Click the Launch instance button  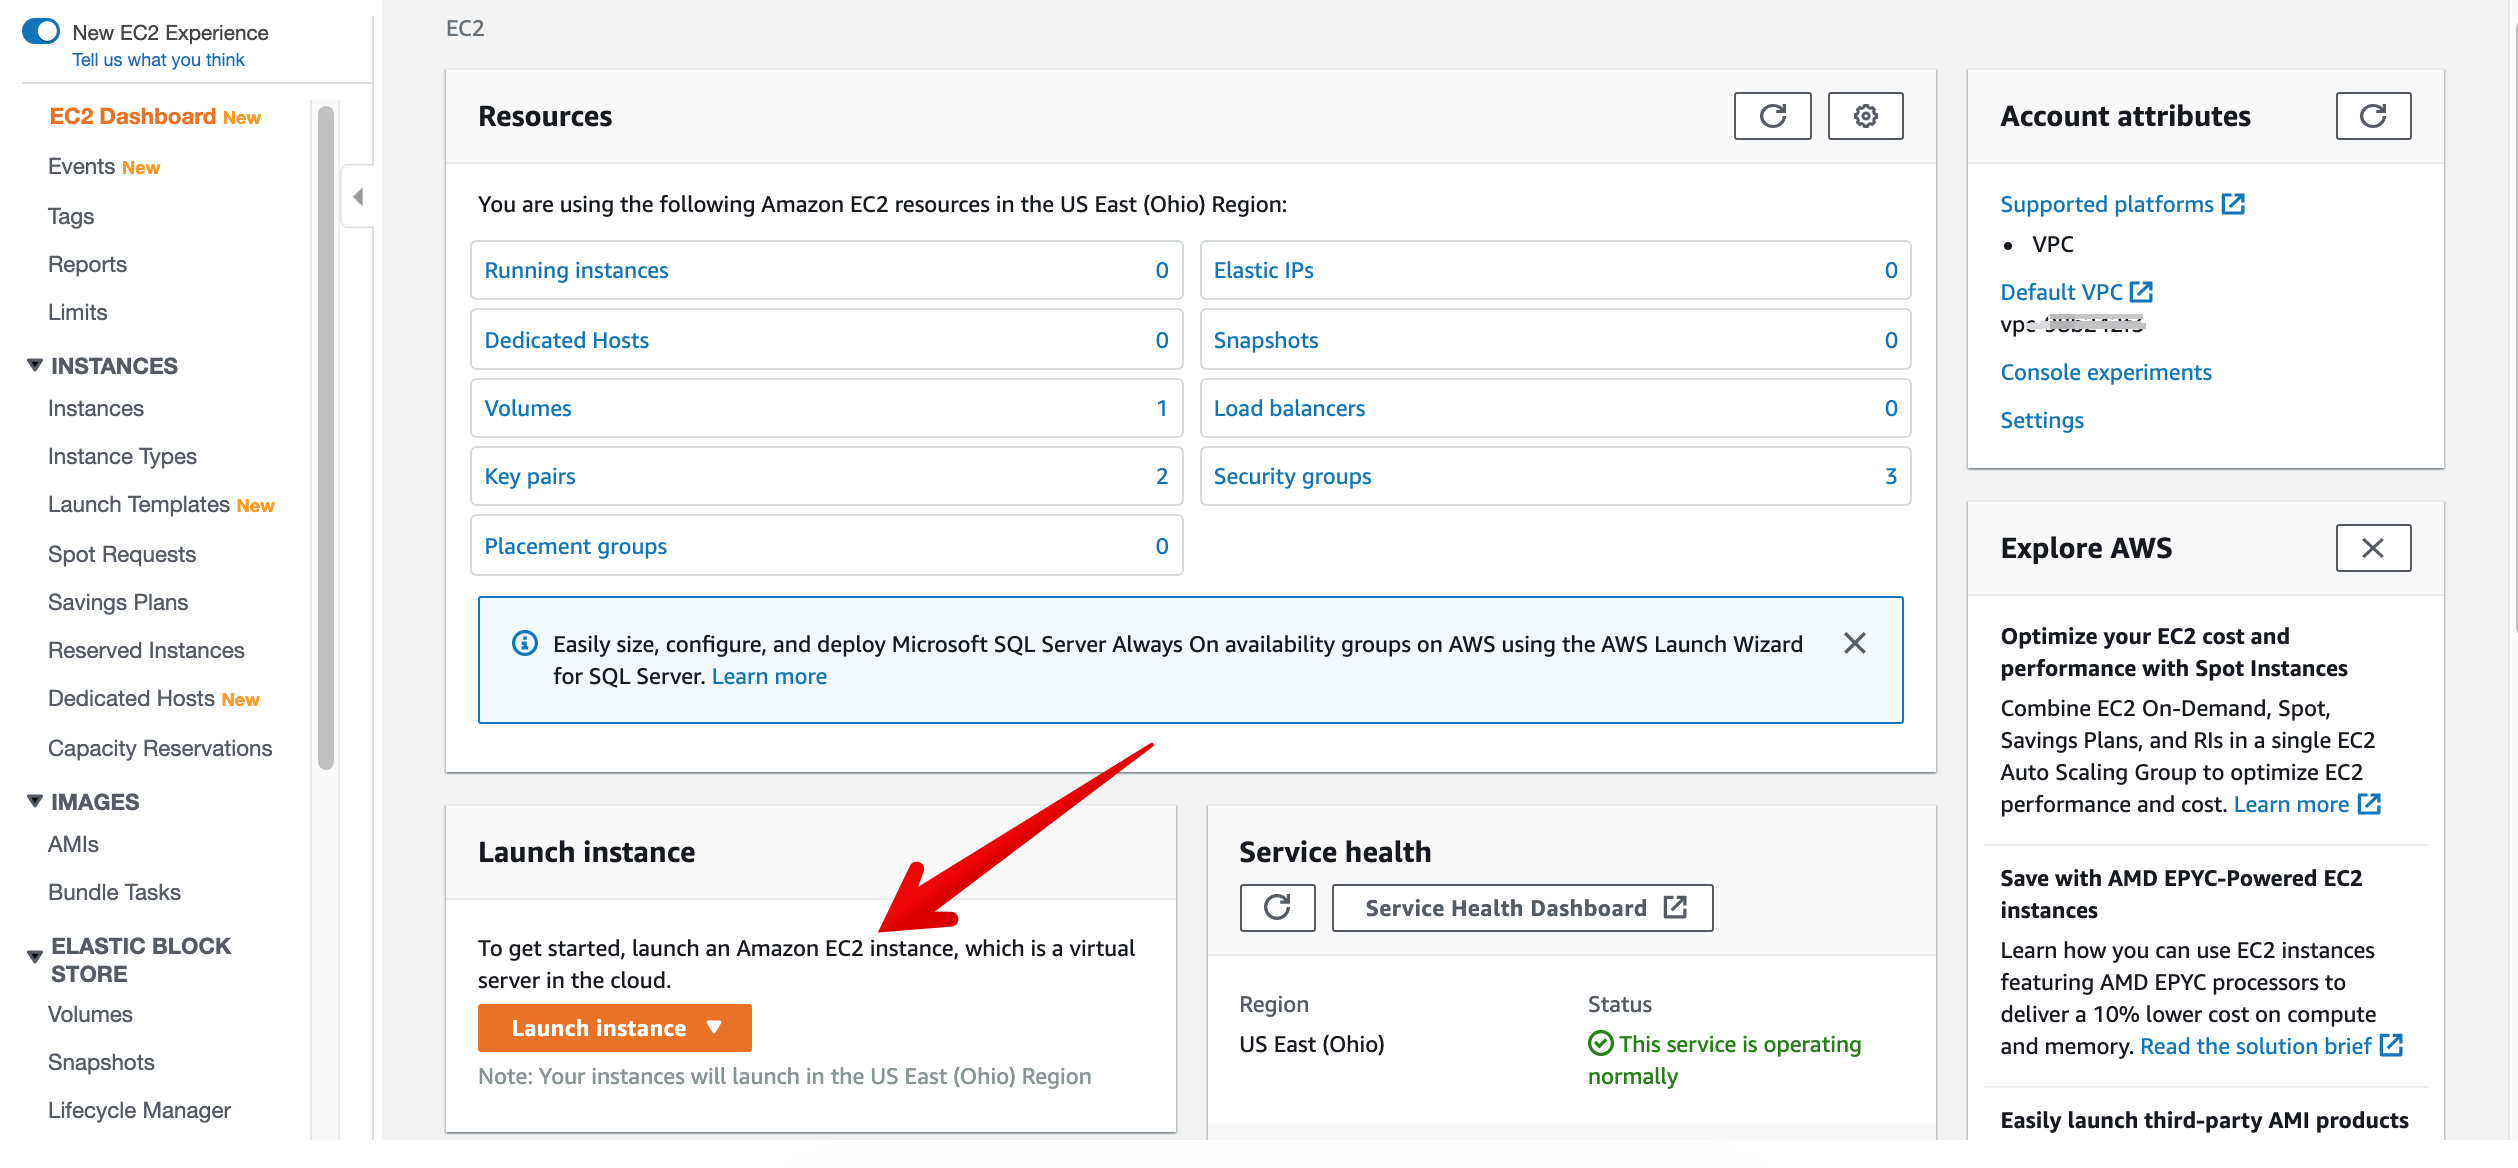click(x=598, y=1027)
